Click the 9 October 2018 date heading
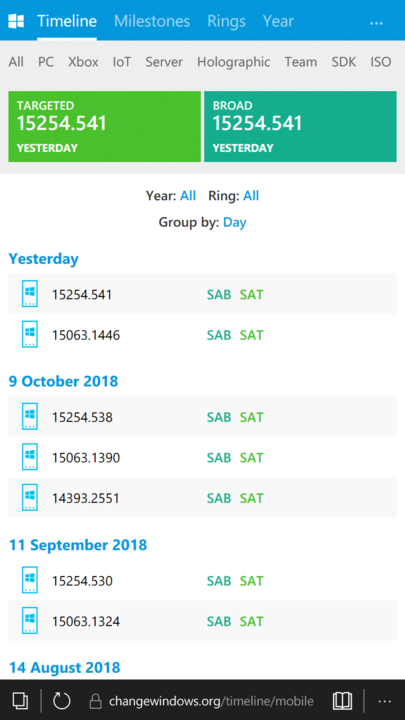 [x=63, y=382]
